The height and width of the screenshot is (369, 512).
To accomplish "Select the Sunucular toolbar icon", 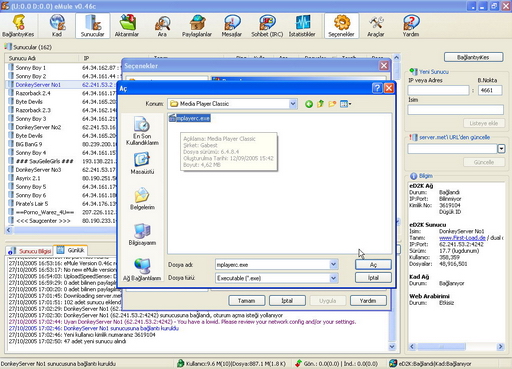I will coord(92,26).
